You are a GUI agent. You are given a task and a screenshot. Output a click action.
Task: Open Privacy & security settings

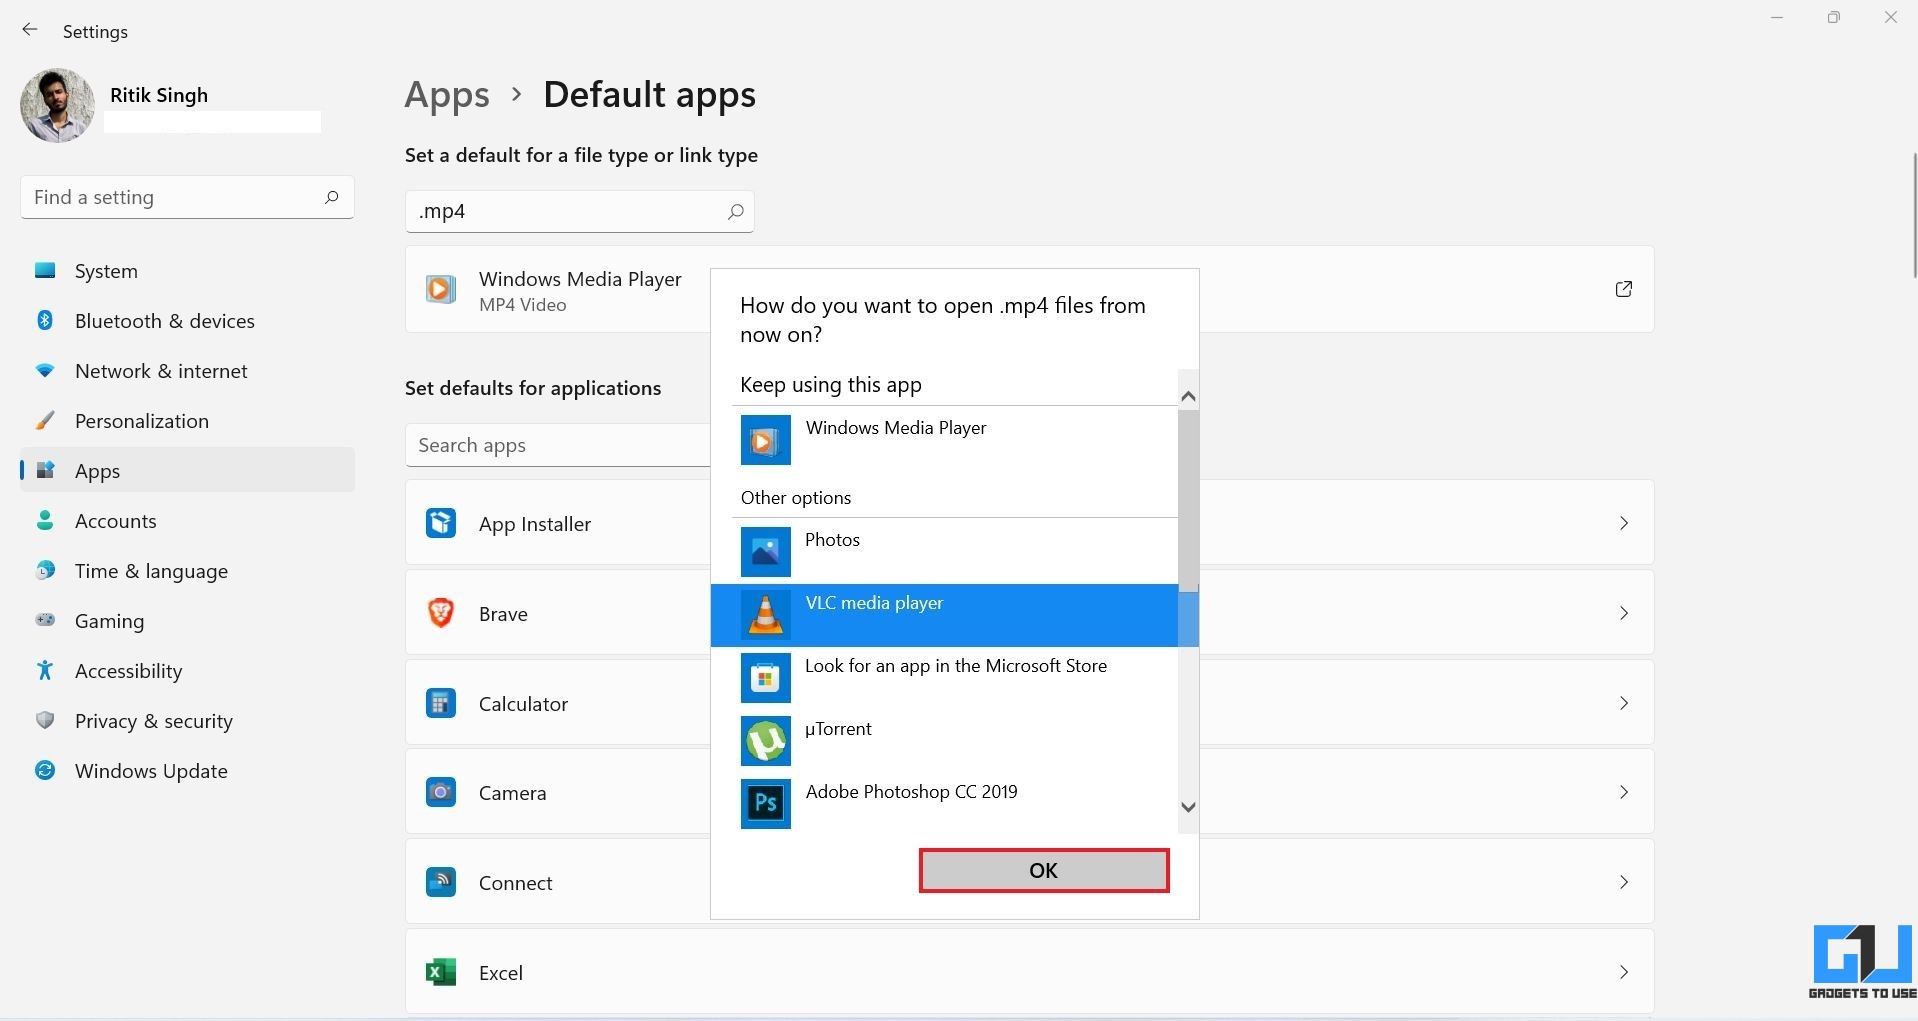click(x=187, y=721)
